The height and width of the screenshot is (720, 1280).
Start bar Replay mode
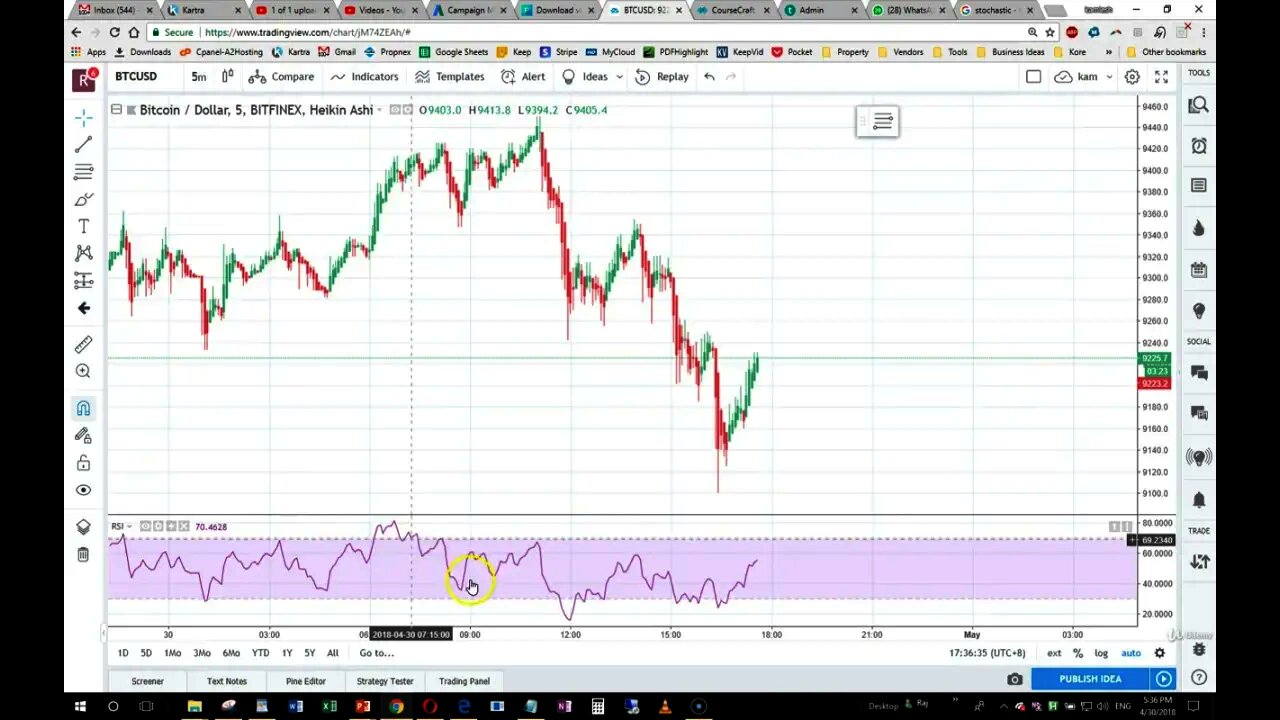point(662,76)
